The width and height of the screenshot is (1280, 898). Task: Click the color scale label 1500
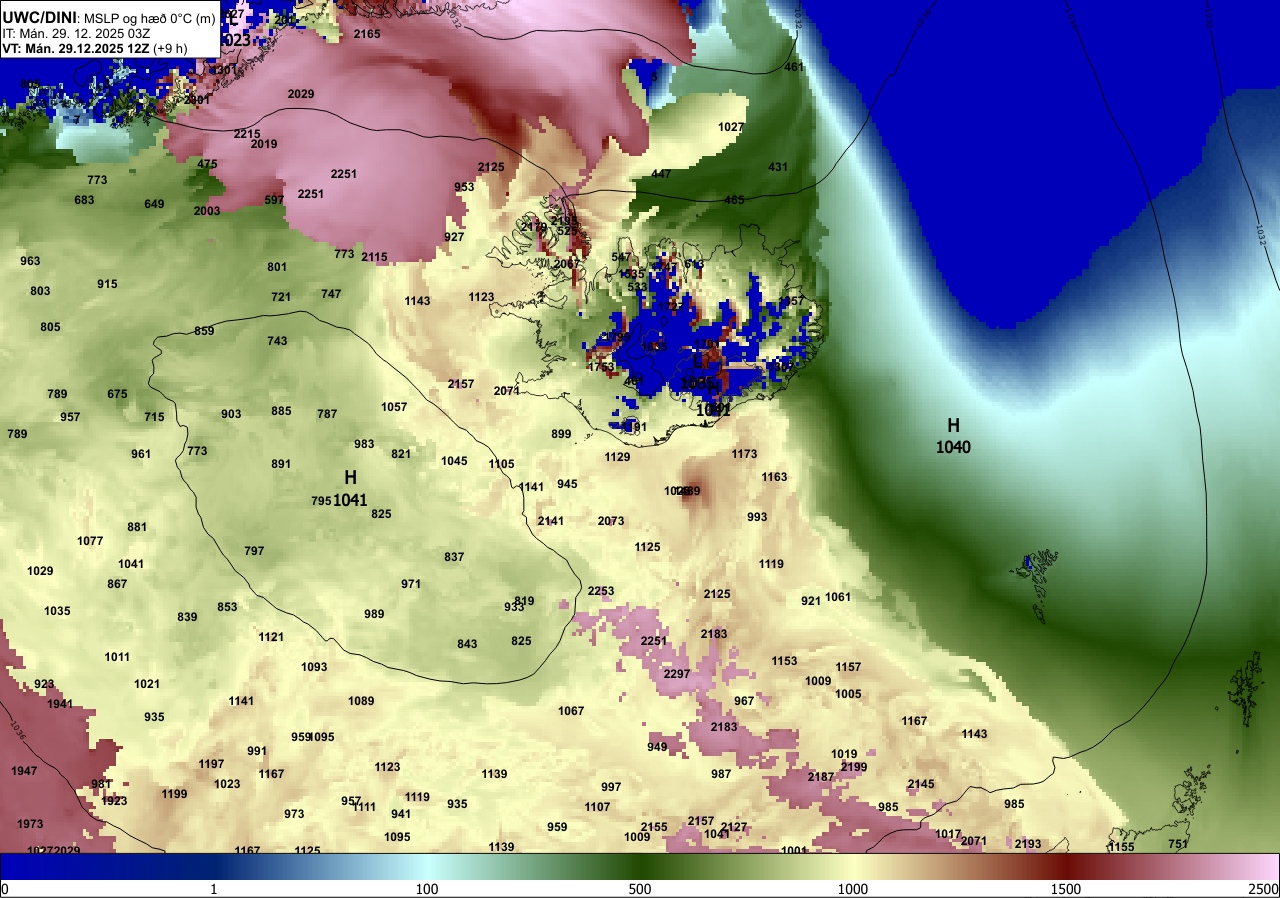[x=1066, y=889]
